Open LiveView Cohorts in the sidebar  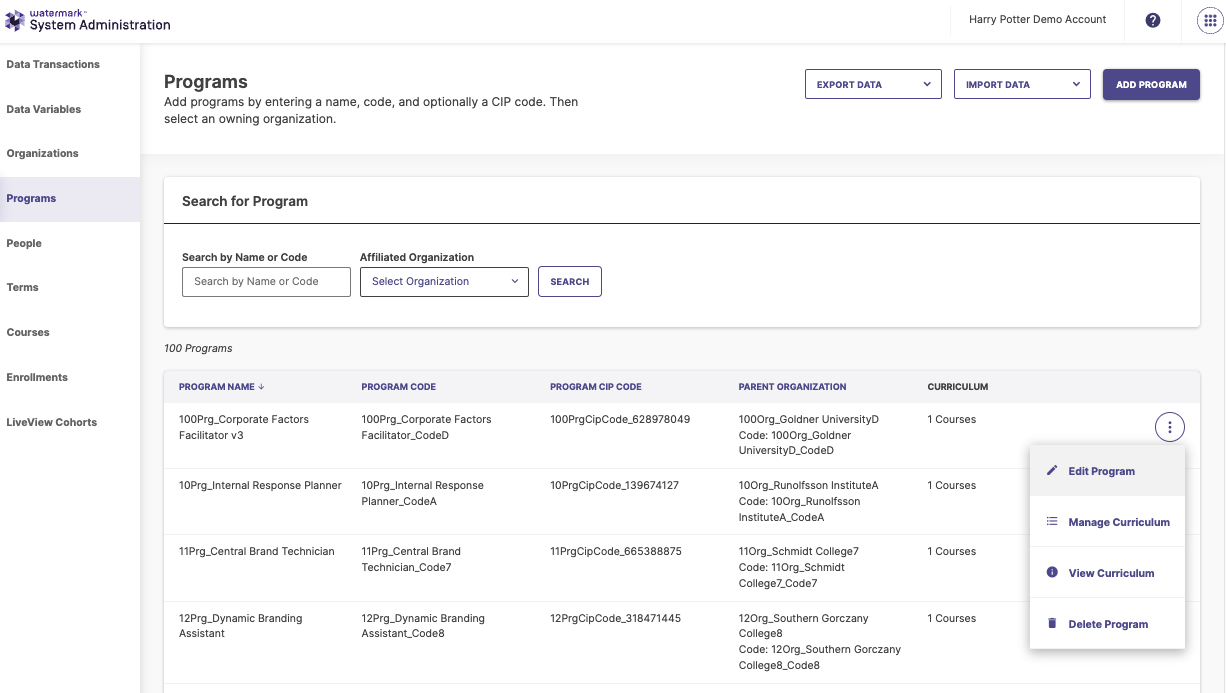tap(52, 422)
